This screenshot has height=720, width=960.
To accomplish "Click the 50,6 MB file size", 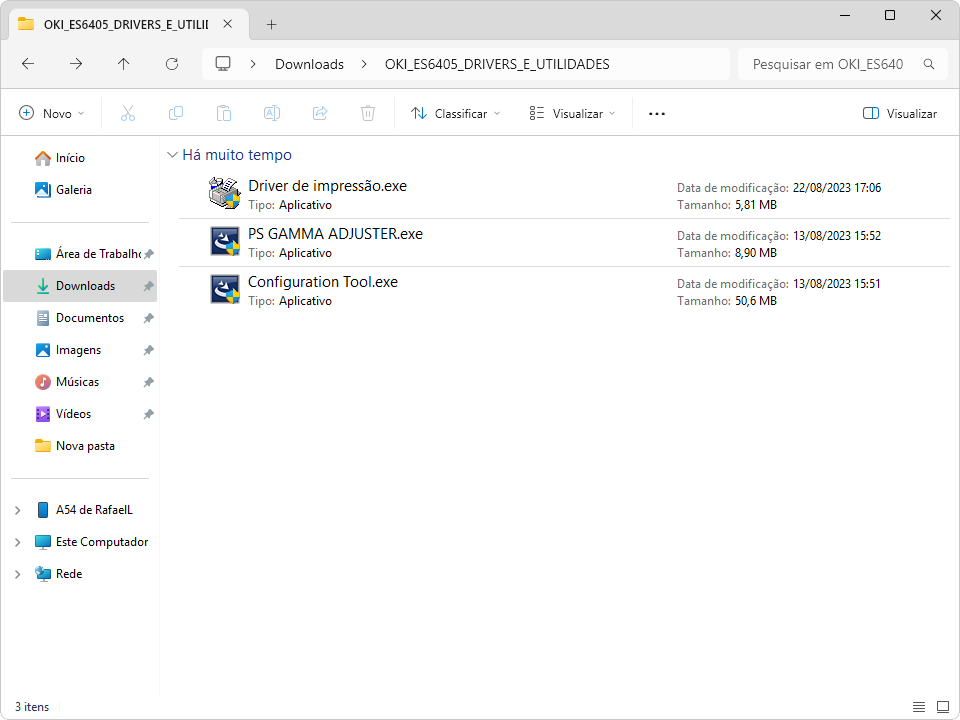I will [x=756, y=301].
